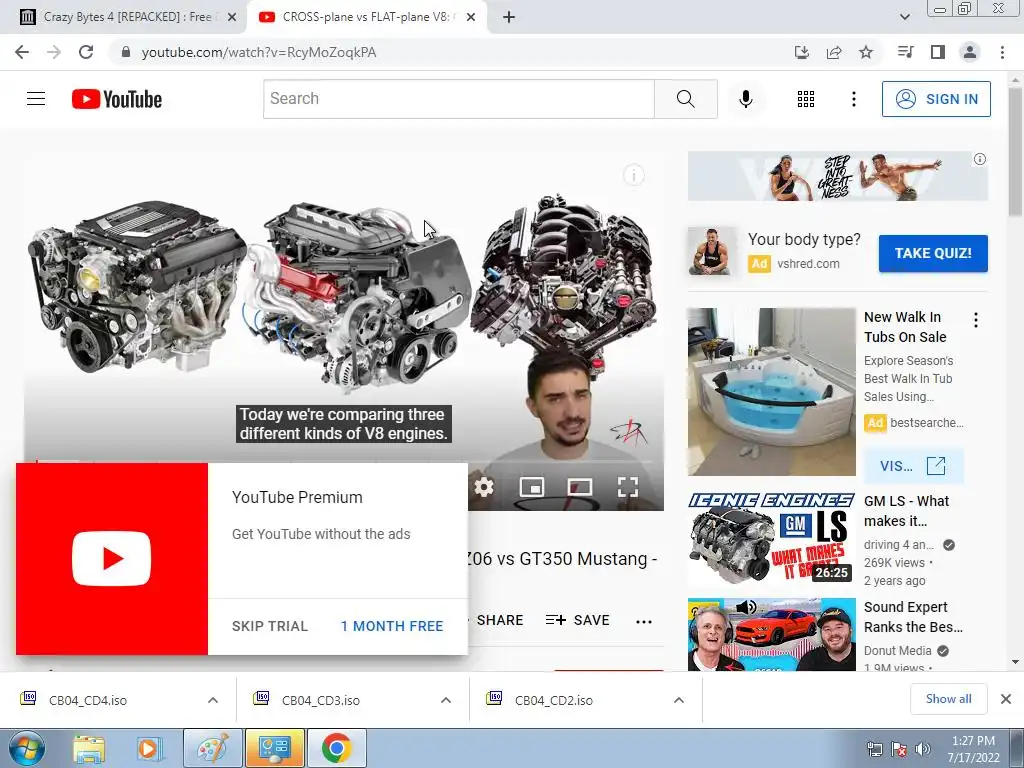Open the Chrome profile avatar

point(970,52)
